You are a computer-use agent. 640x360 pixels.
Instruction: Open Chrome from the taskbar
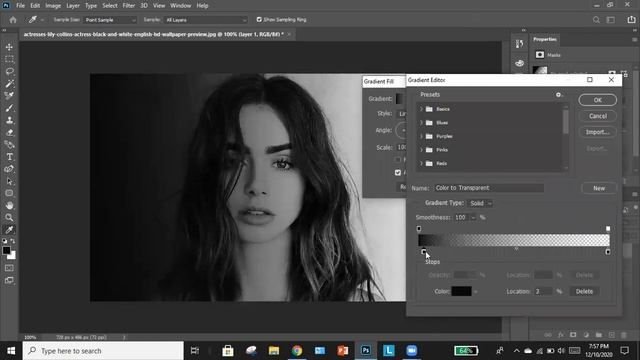(x=297, y=351)
